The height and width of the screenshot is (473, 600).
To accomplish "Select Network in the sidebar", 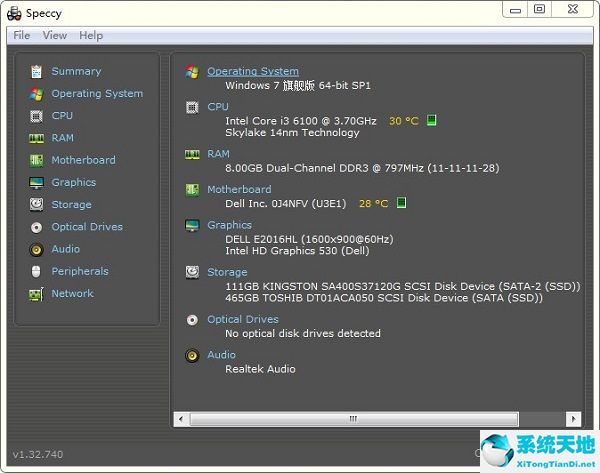I will [x=73, y=293].
